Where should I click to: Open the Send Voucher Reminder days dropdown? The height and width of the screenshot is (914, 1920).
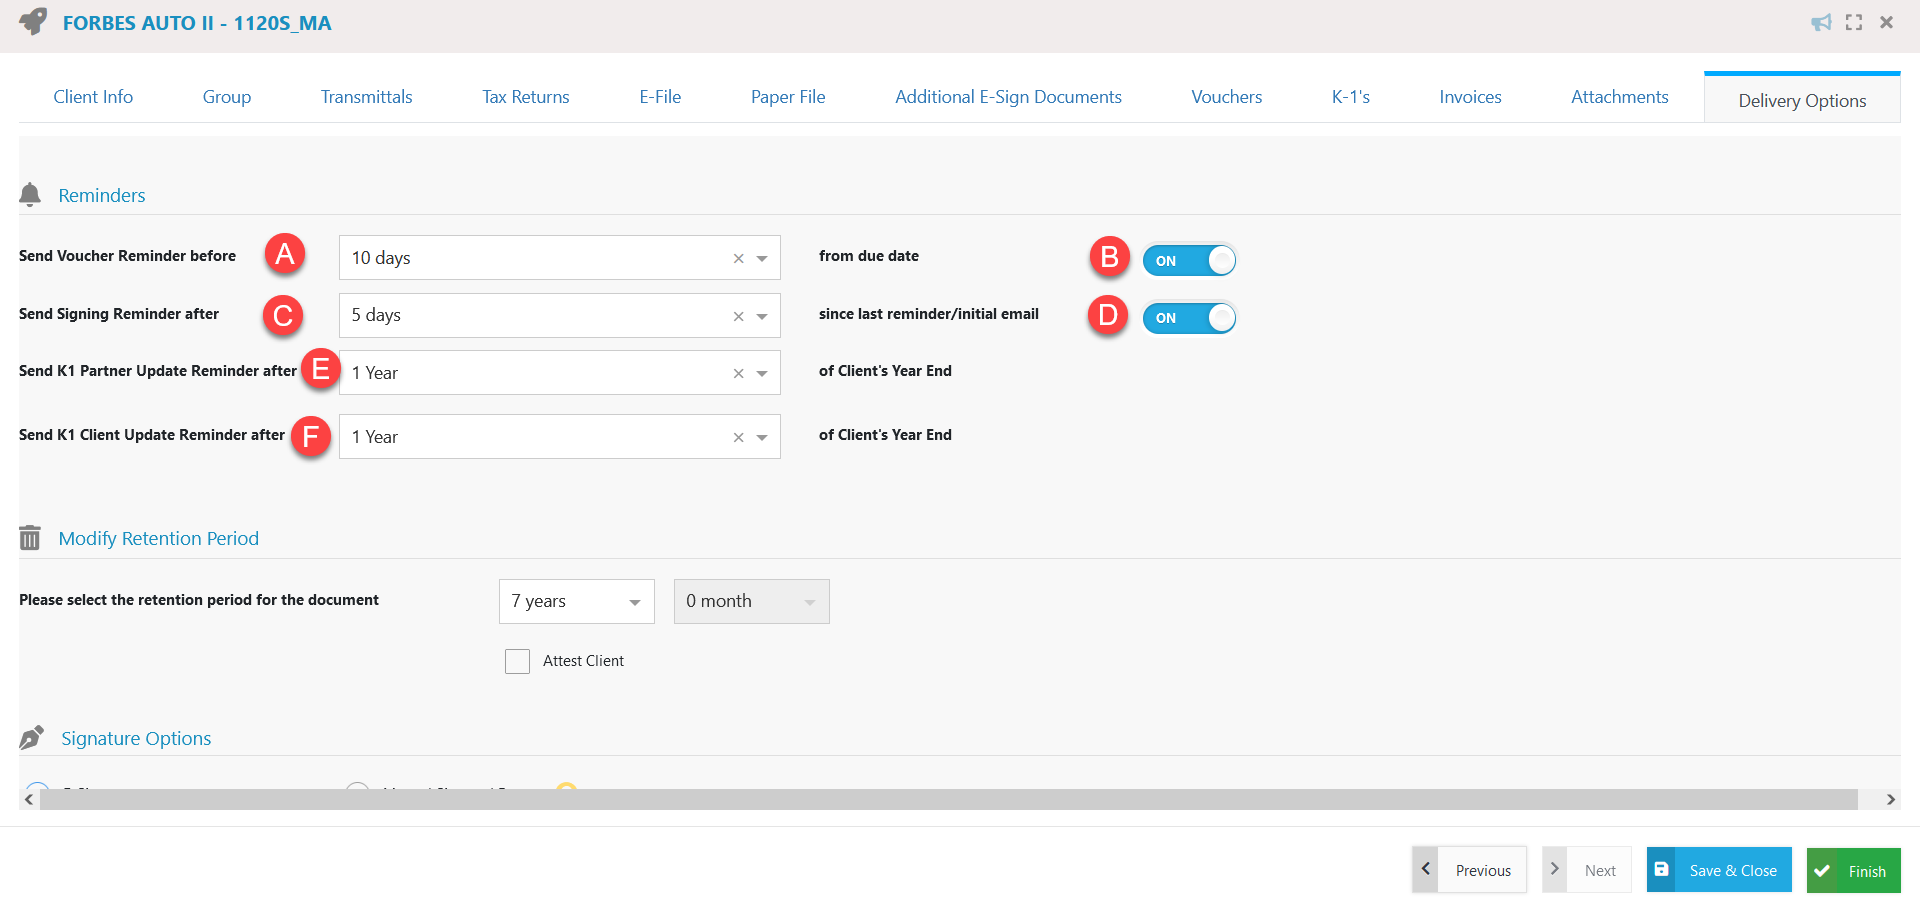[760, 257]
